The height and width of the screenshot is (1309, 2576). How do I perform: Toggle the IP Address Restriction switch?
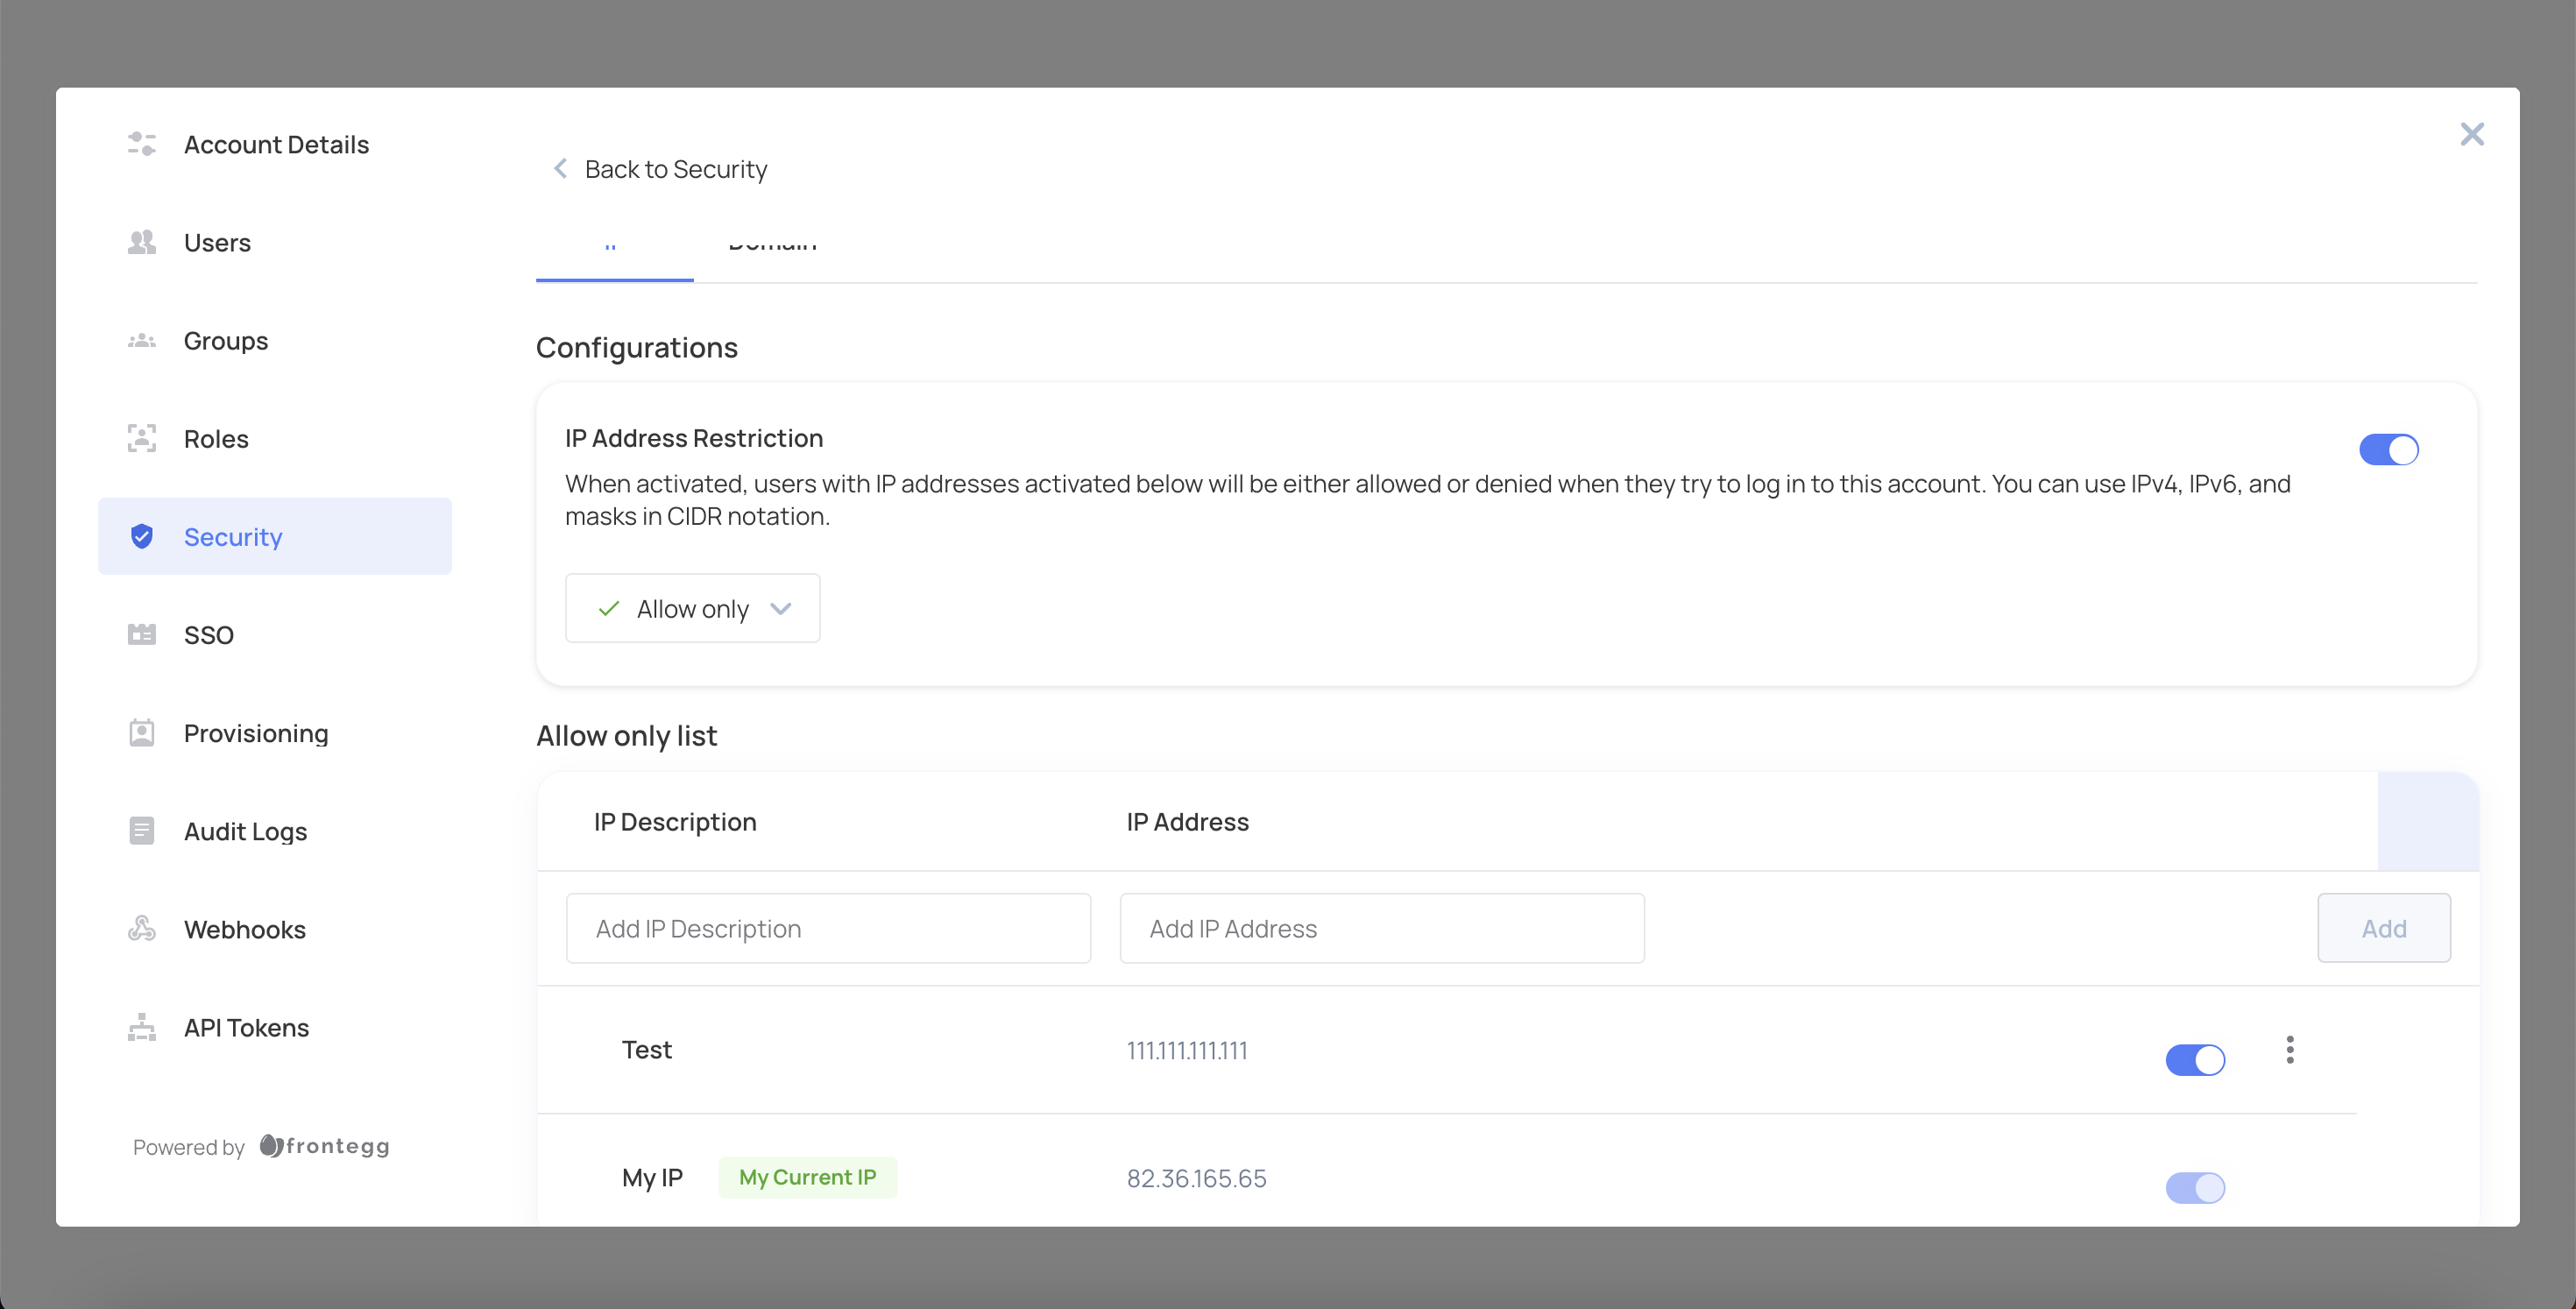point(2388,448)
